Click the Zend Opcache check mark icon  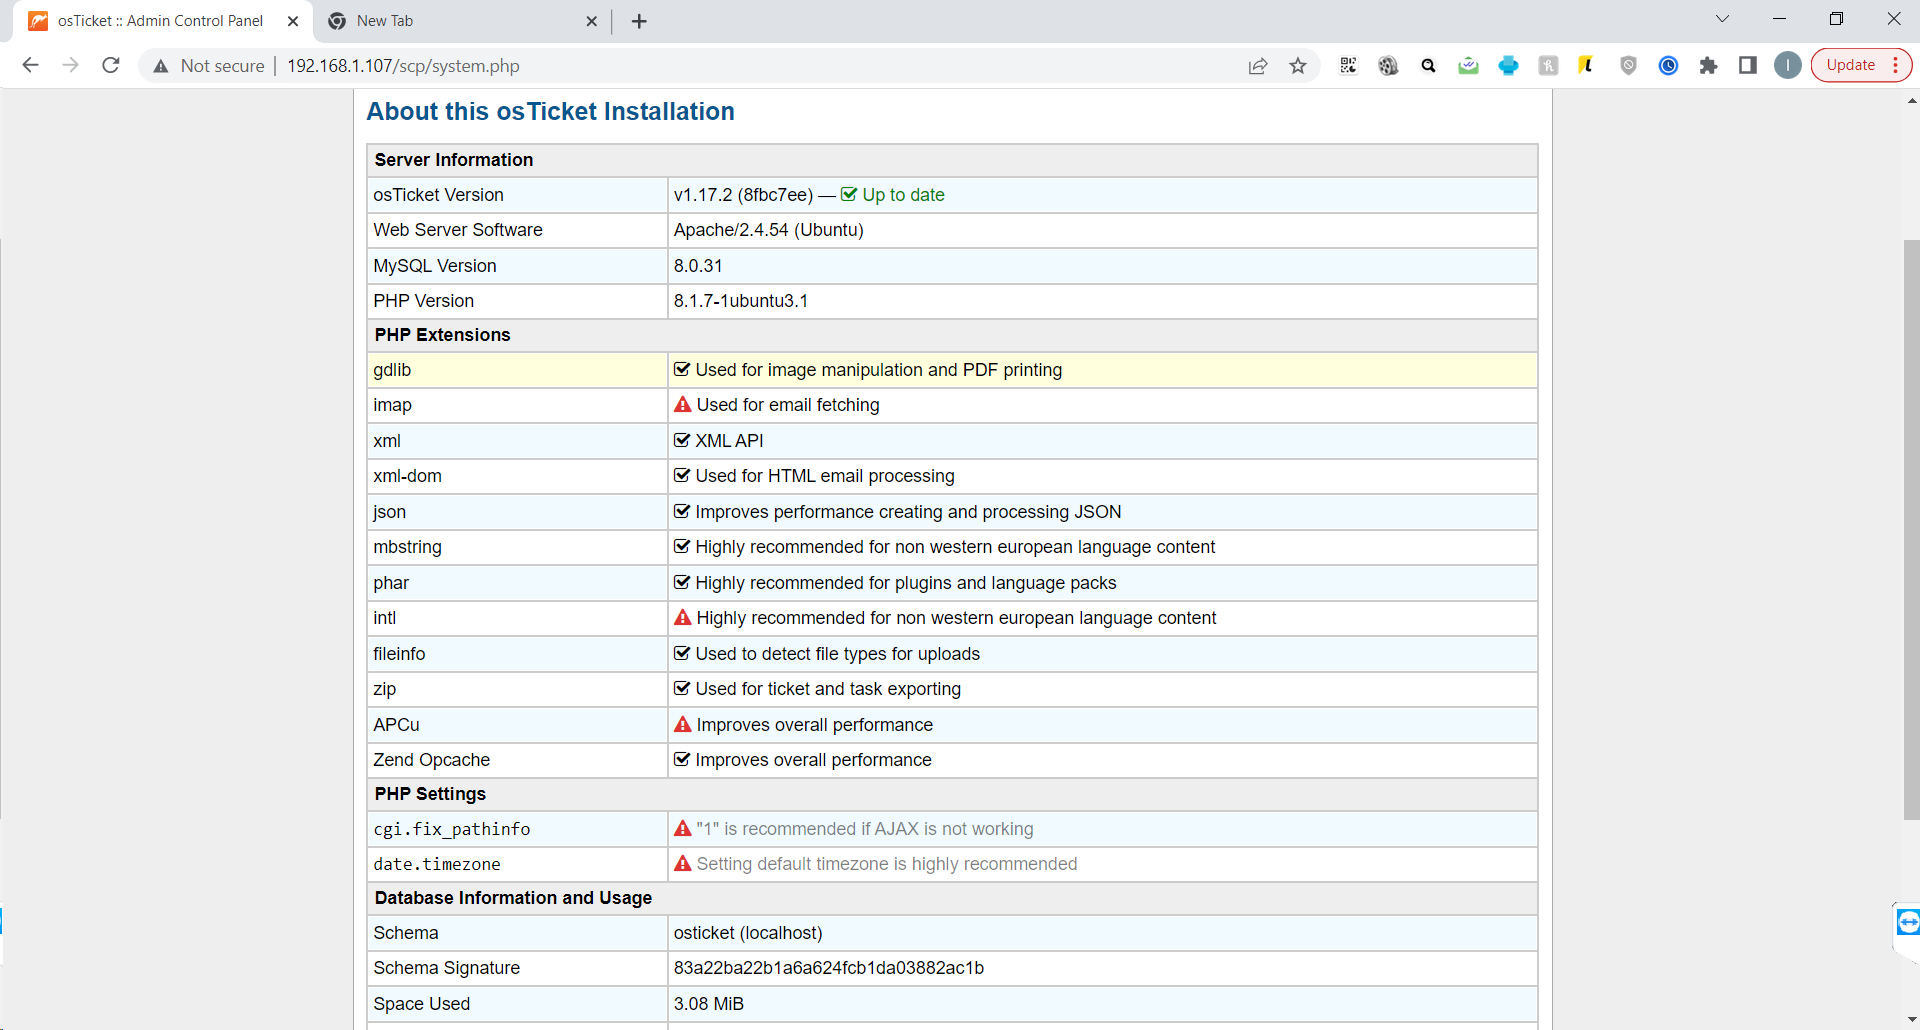pos(682,760)
